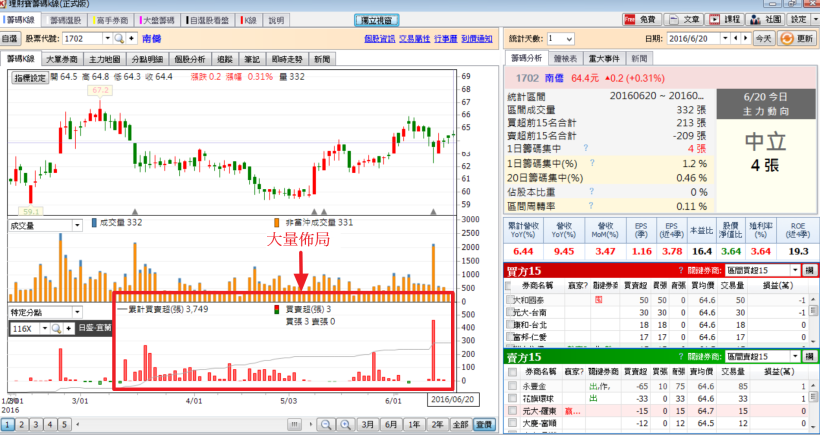Check the box for 富邦-仁愛 row

click(510, 337)
